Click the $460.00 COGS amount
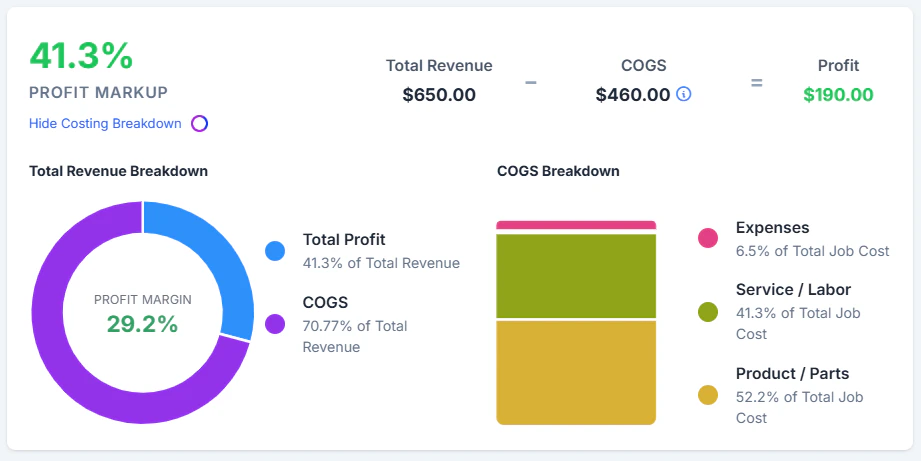This screenshot has width=921, height=461. pyautogui.click(x=633, y=95)
